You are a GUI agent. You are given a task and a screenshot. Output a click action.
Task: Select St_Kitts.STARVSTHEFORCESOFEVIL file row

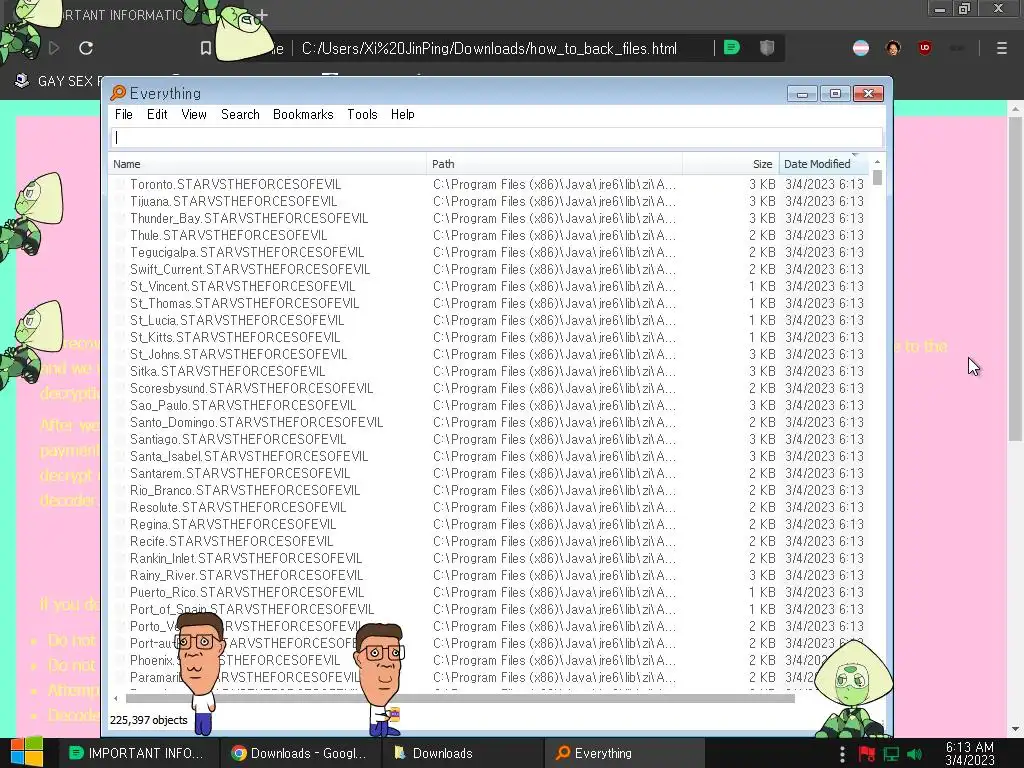[490, 337]
